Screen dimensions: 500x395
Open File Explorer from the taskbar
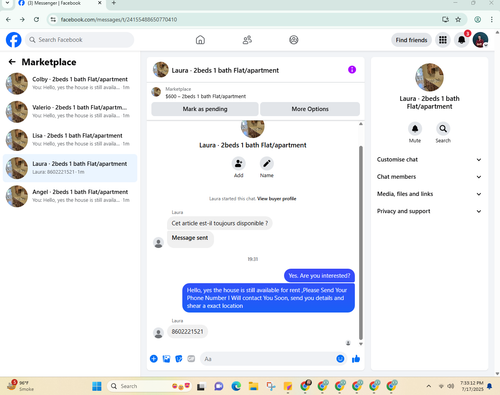pyautogui.click(x=254, y=386)
